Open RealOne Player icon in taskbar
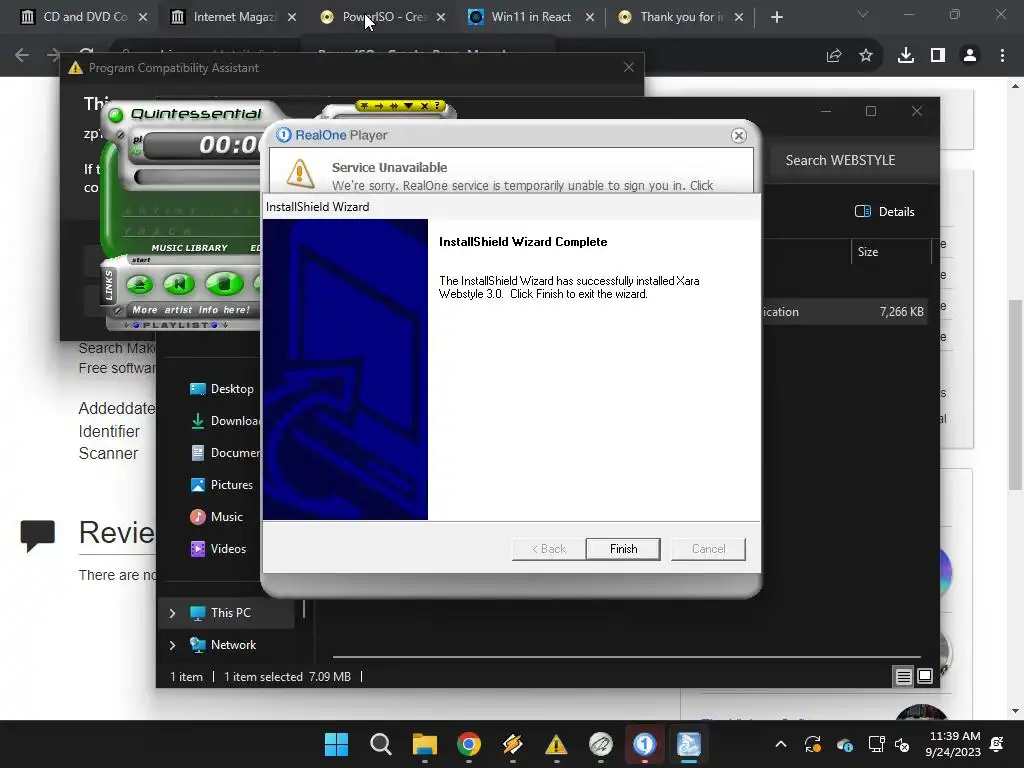Image resolution: width=1024 pixels, height=768 pixels. coord(645,744)
